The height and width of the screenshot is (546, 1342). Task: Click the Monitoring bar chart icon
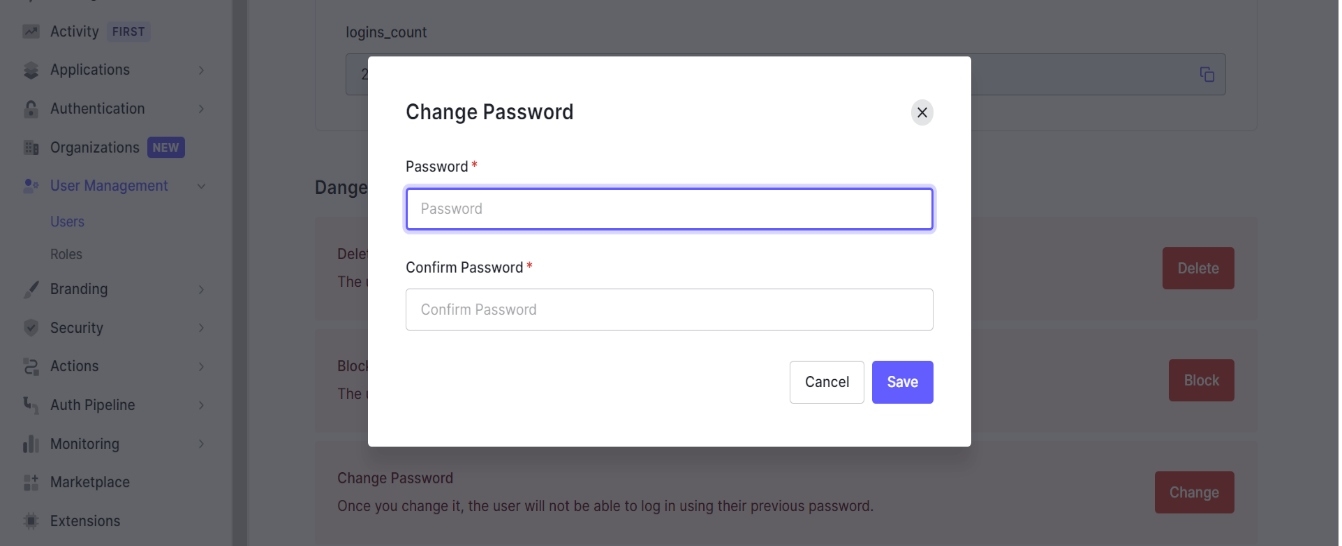pyautogui.click(x=31, y=444)
